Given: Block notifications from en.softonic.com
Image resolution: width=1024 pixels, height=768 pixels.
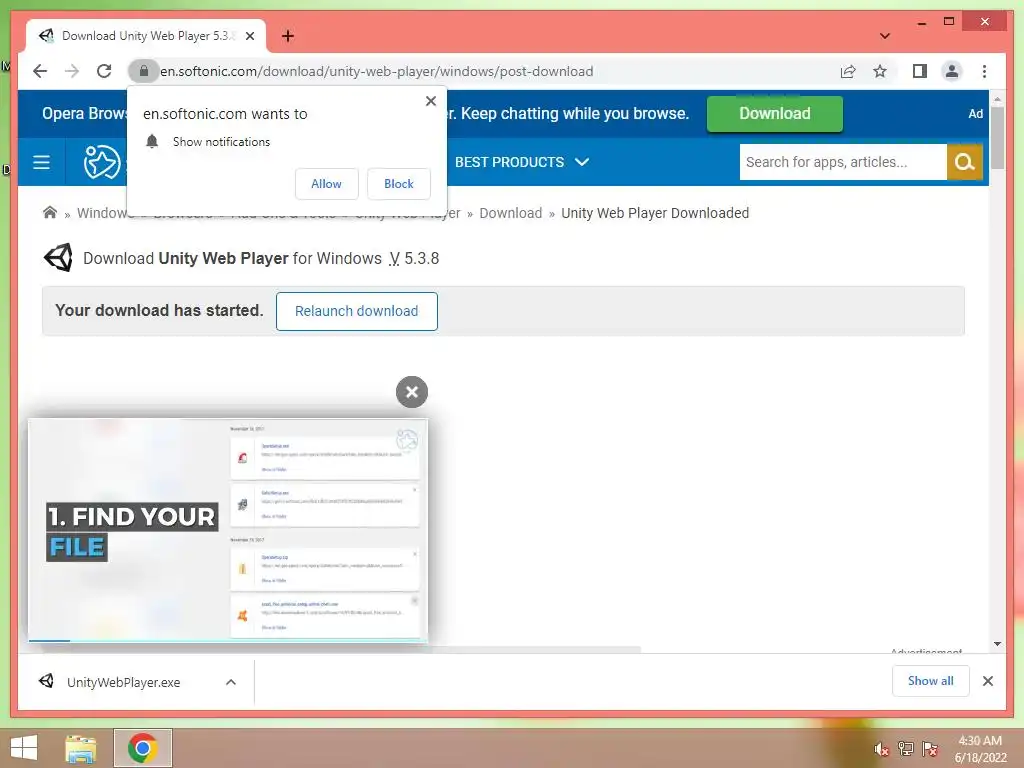Looking at the screenshot, I should 398,184.
